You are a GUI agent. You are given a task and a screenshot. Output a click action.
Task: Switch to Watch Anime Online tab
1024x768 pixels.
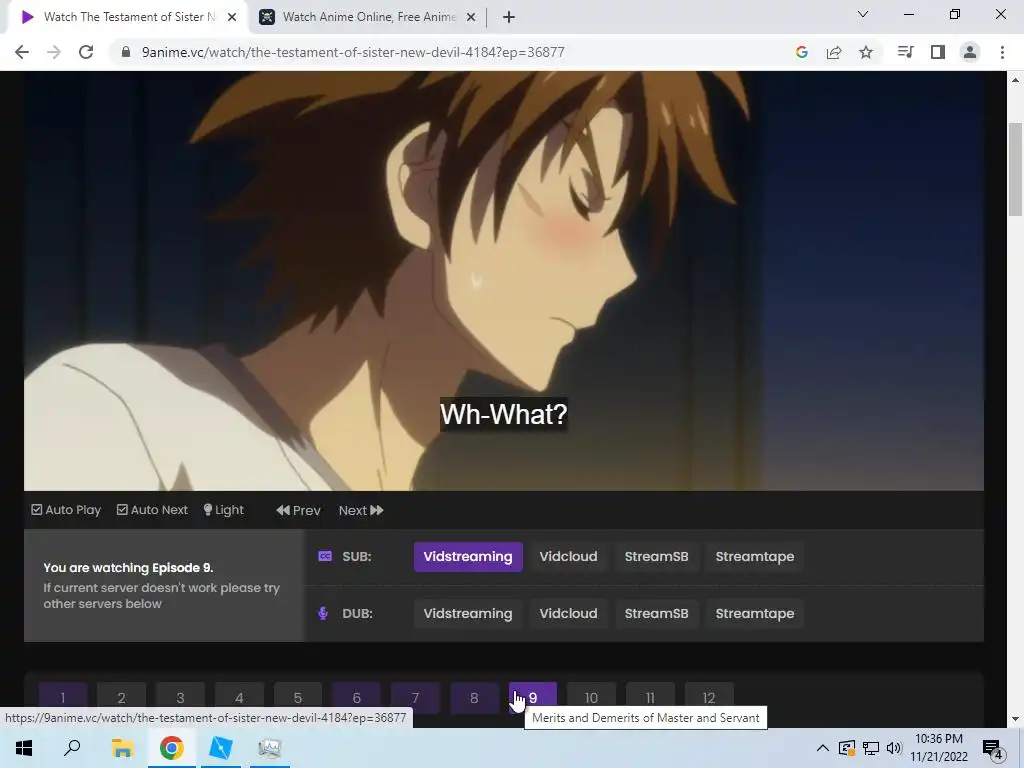point(369,17)
